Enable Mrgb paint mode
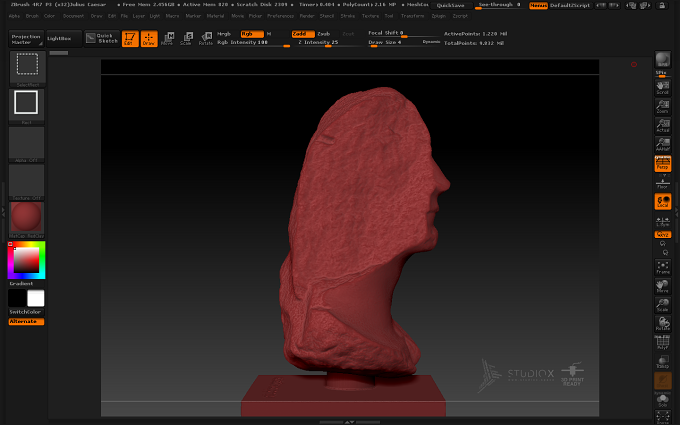The width and height of the screenshot is (680, 425). coord(224,34)
